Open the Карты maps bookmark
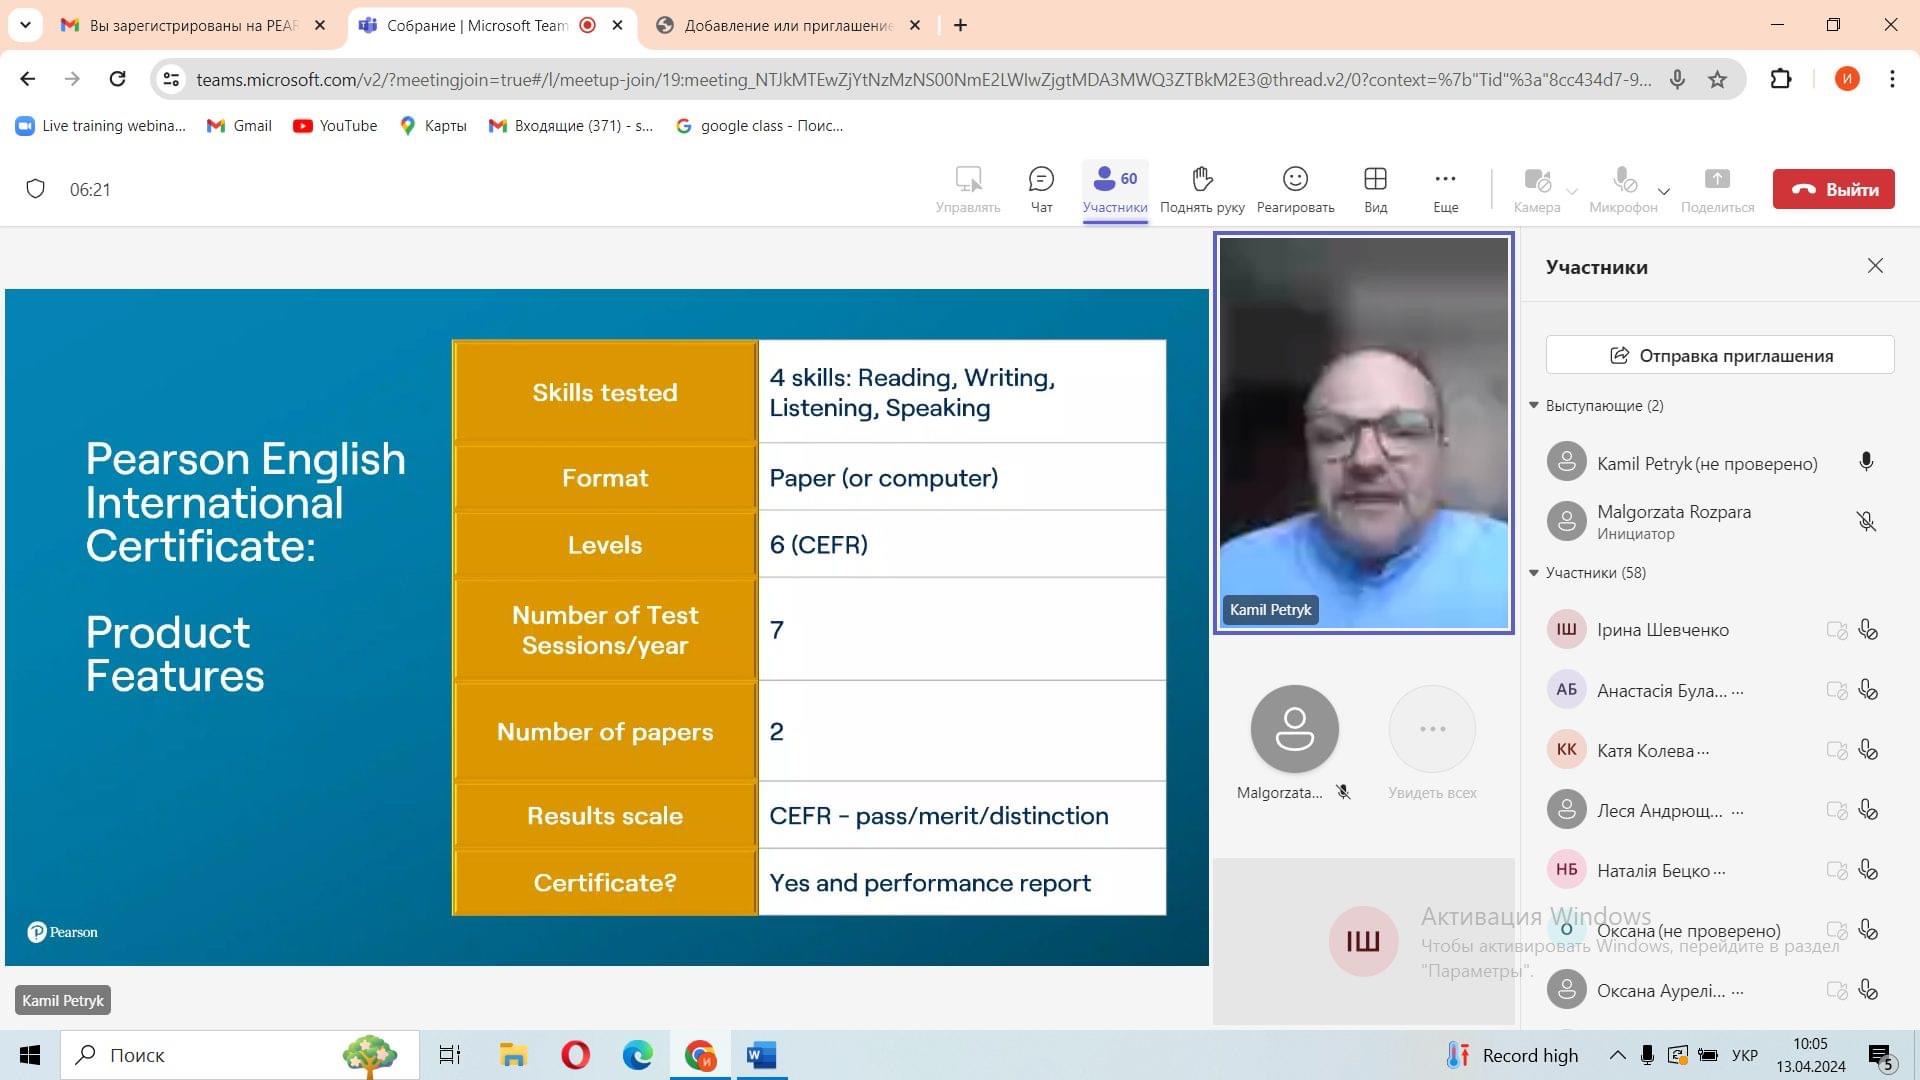 (433, 126)
